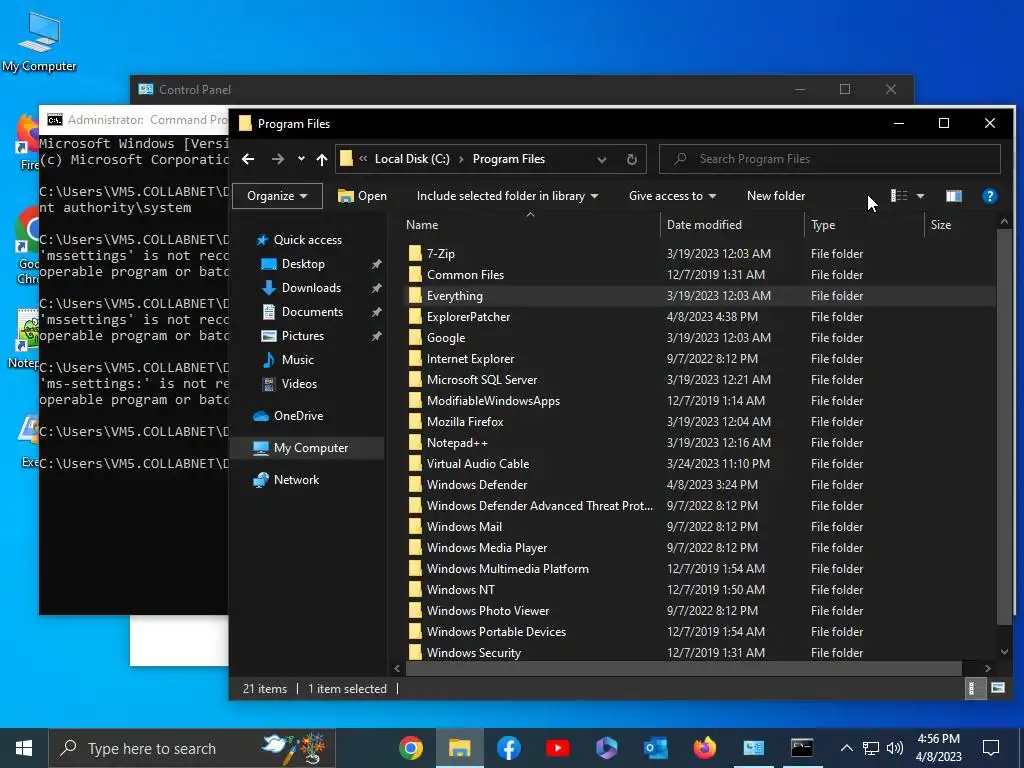Select the 7-Zip folder icon
The height and width of the screenshot is (768, 1024).
point(415,253)
